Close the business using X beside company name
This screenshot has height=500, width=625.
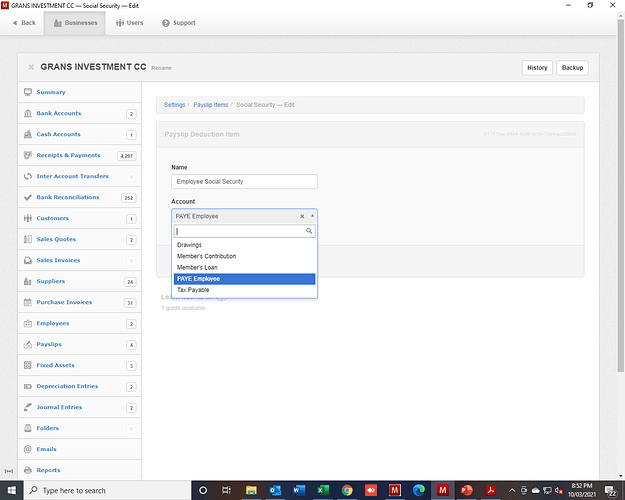point(31,67)
